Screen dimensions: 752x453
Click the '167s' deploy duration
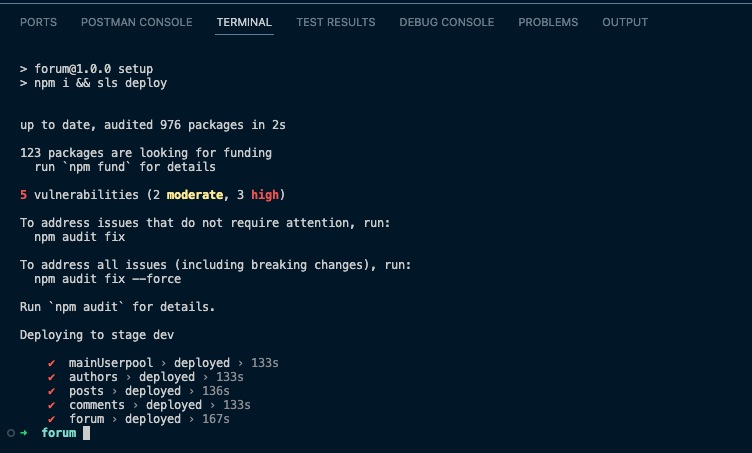(216, 419)
